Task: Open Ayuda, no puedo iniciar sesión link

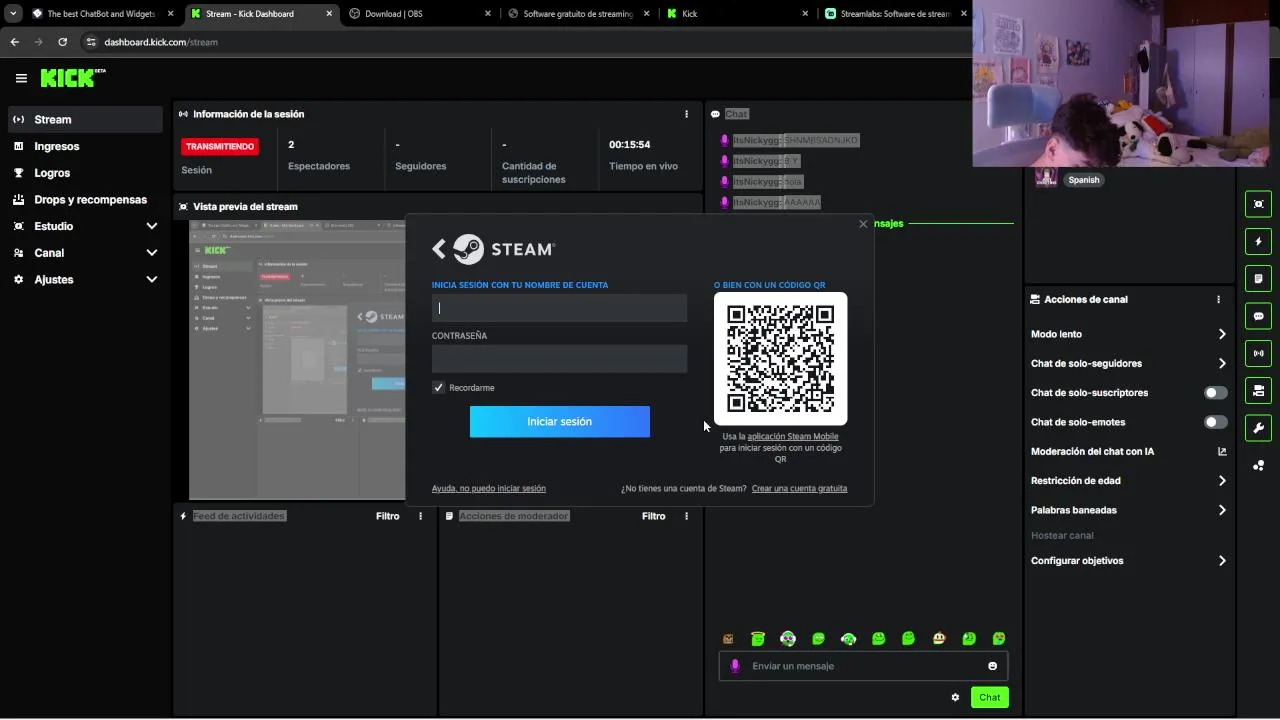Action: point(489,489)
